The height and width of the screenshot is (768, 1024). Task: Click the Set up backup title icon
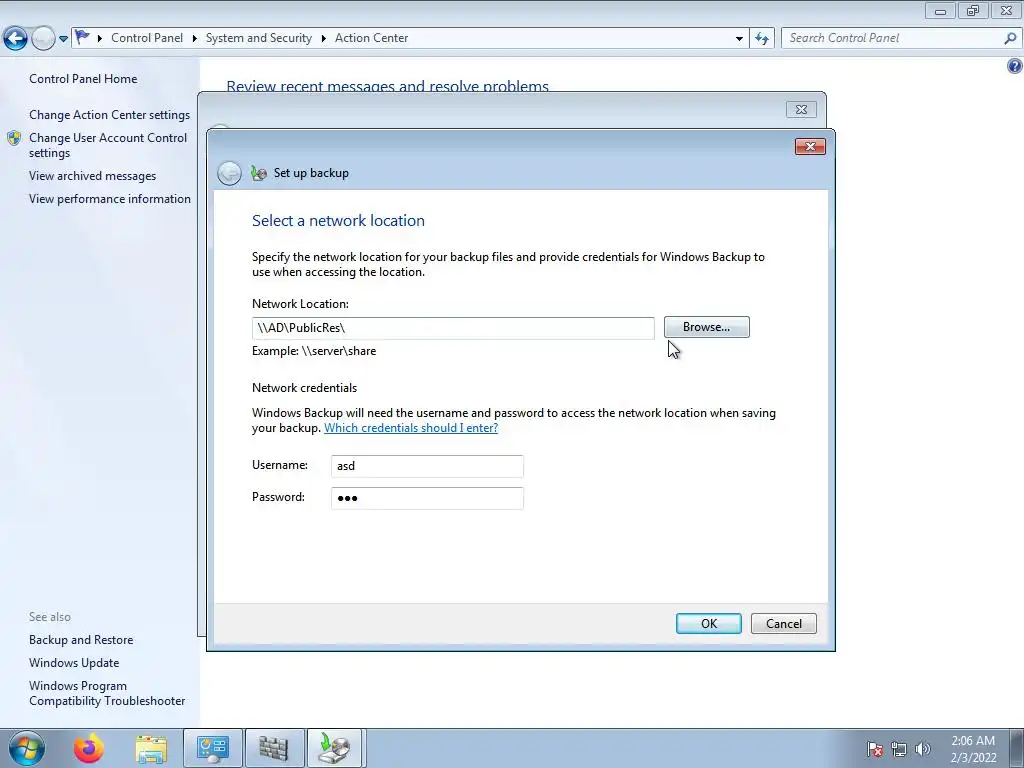(259, 173)
